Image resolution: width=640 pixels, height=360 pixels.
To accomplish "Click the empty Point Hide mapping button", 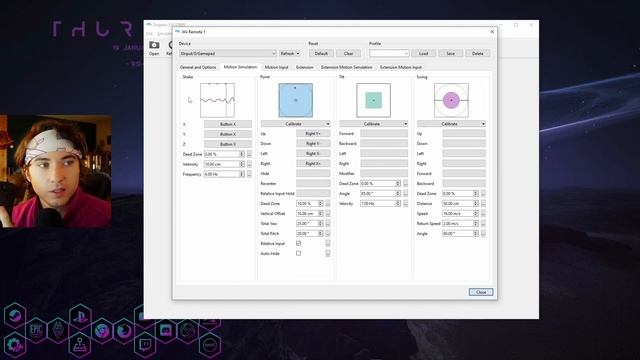I will tap(313, 173).
